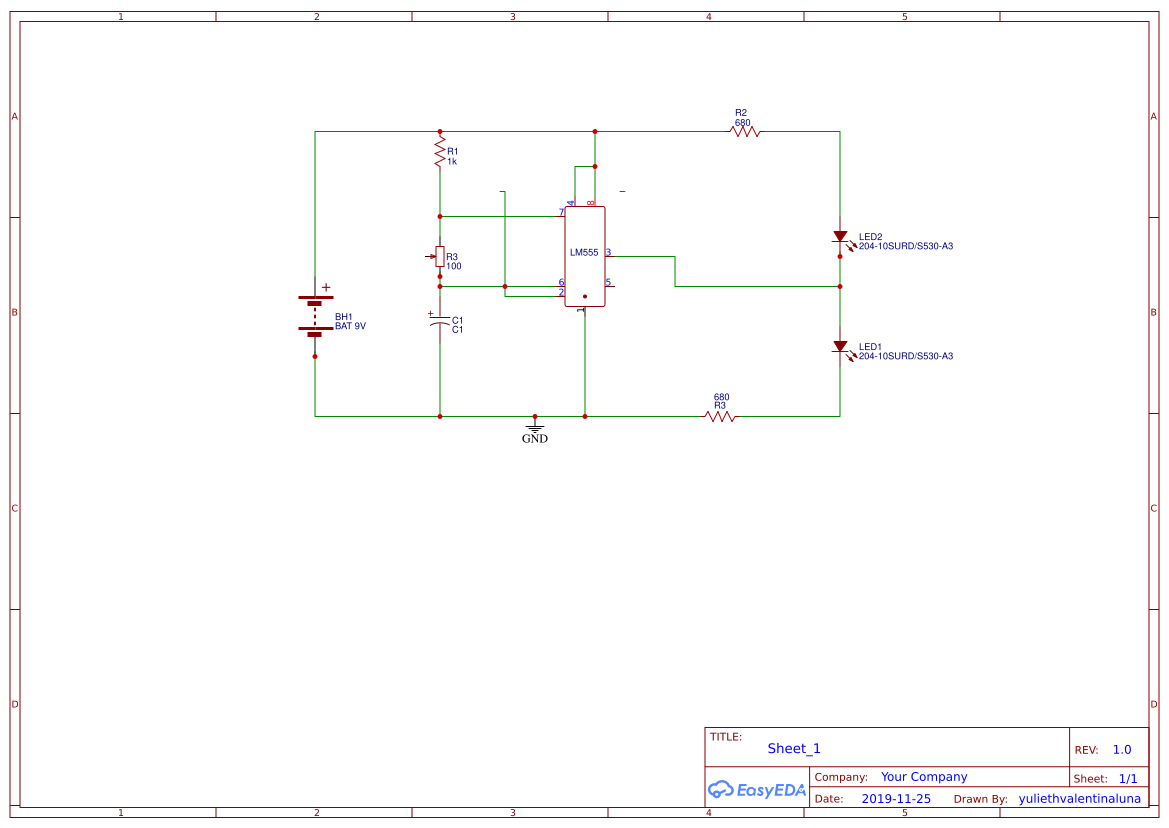
Task: Select the date 2019-11-25 text
Action: coord(897,798)
